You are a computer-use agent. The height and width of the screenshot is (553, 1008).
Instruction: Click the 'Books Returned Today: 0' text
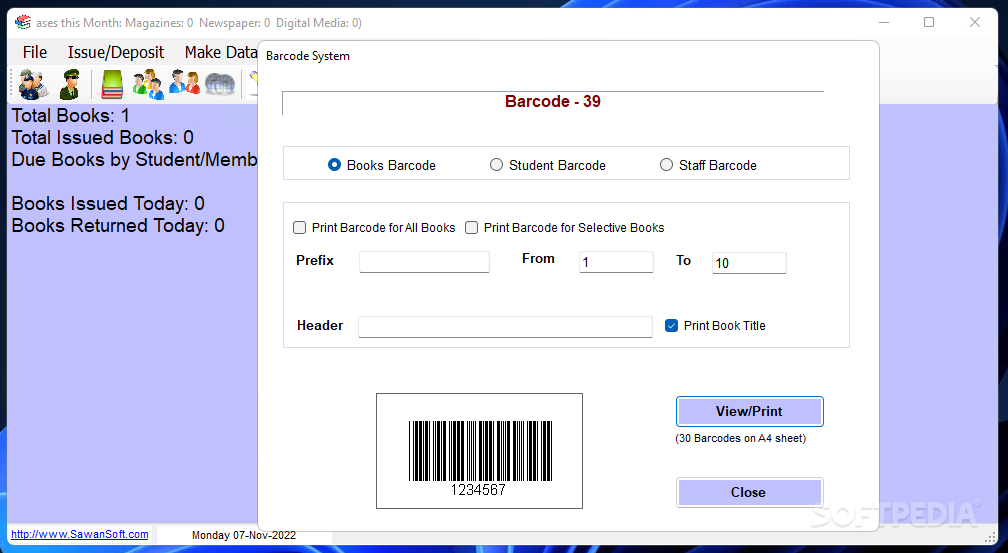click(118, 226)
